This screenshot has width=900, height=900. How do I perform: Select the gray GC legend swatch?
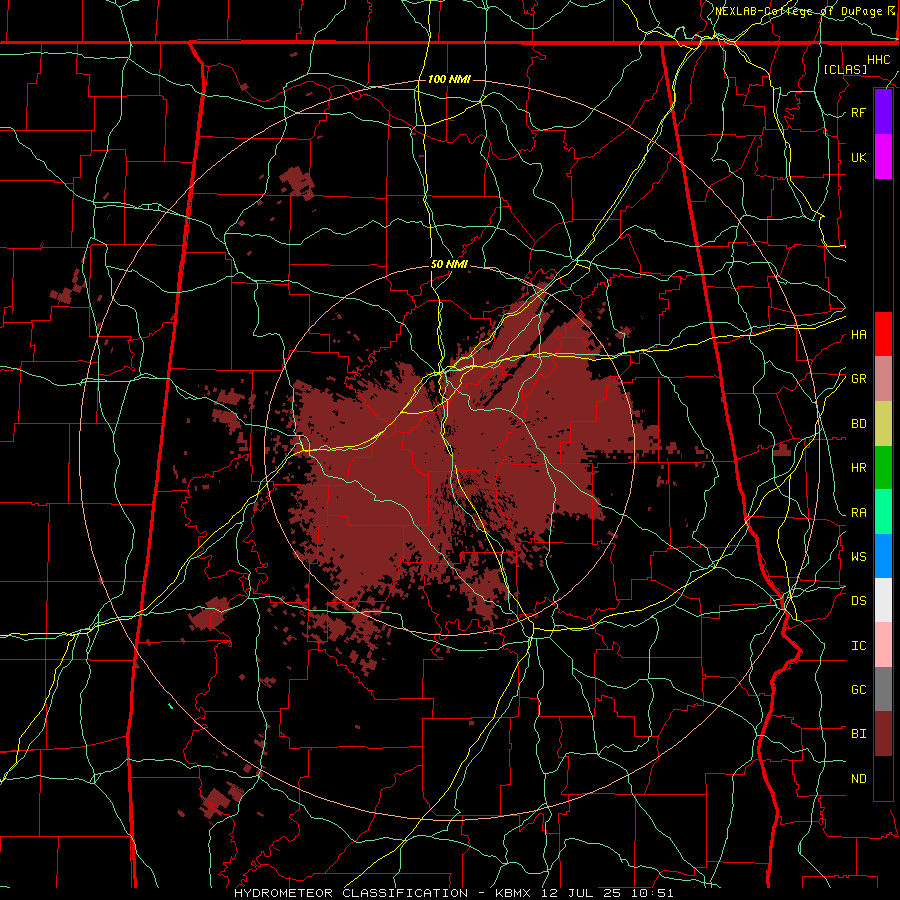(883, 689)
